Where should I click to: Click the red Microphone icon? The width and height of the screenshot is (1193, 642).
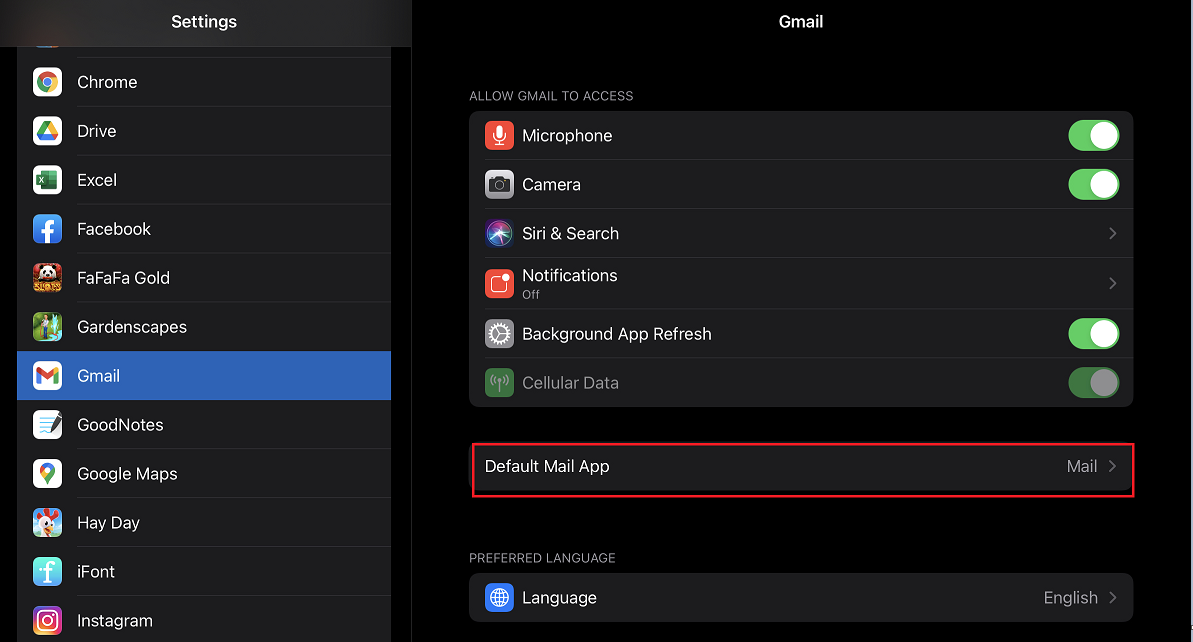(499, 135)
